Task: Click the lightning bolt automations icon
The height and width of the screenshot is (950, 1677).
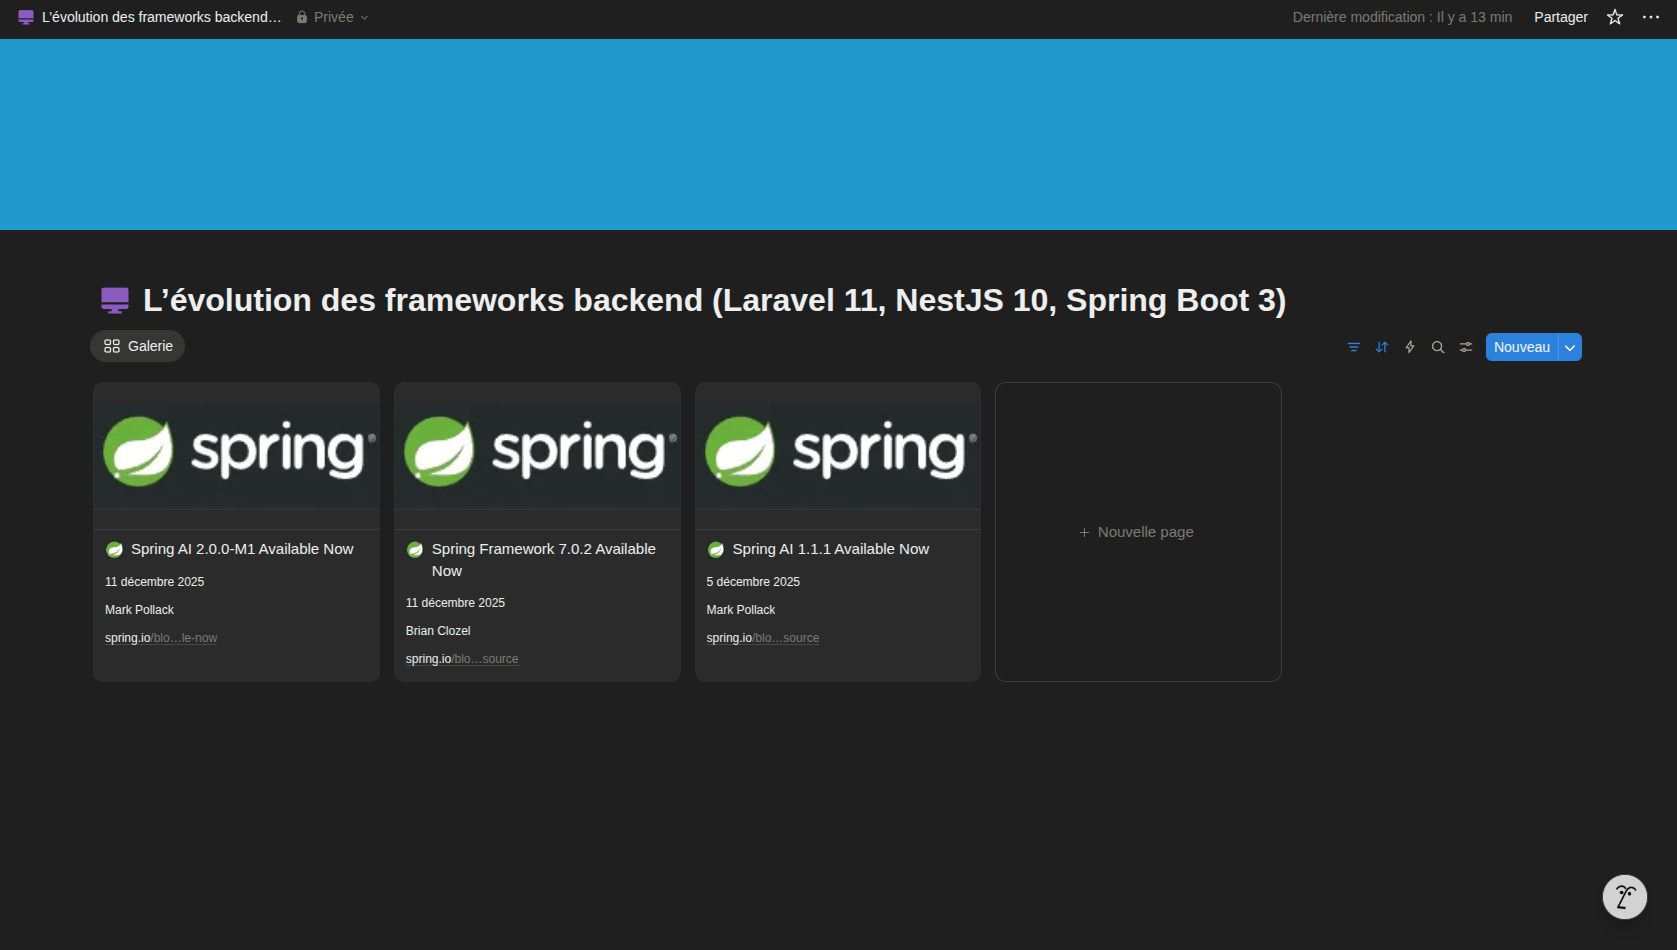Action: pyautogui.click(x=1409, y=347)
